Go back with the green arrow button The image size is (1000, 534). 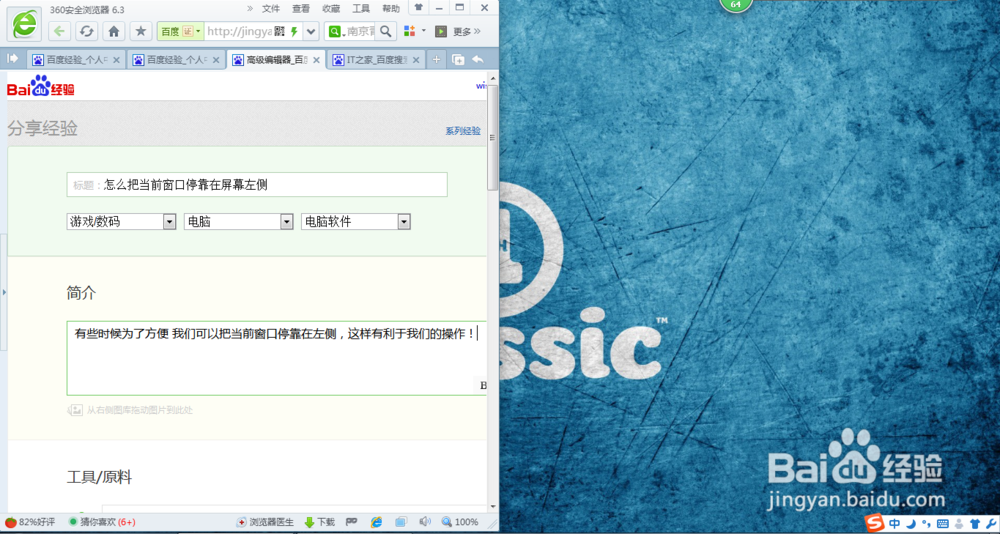[x=60, y=31]
